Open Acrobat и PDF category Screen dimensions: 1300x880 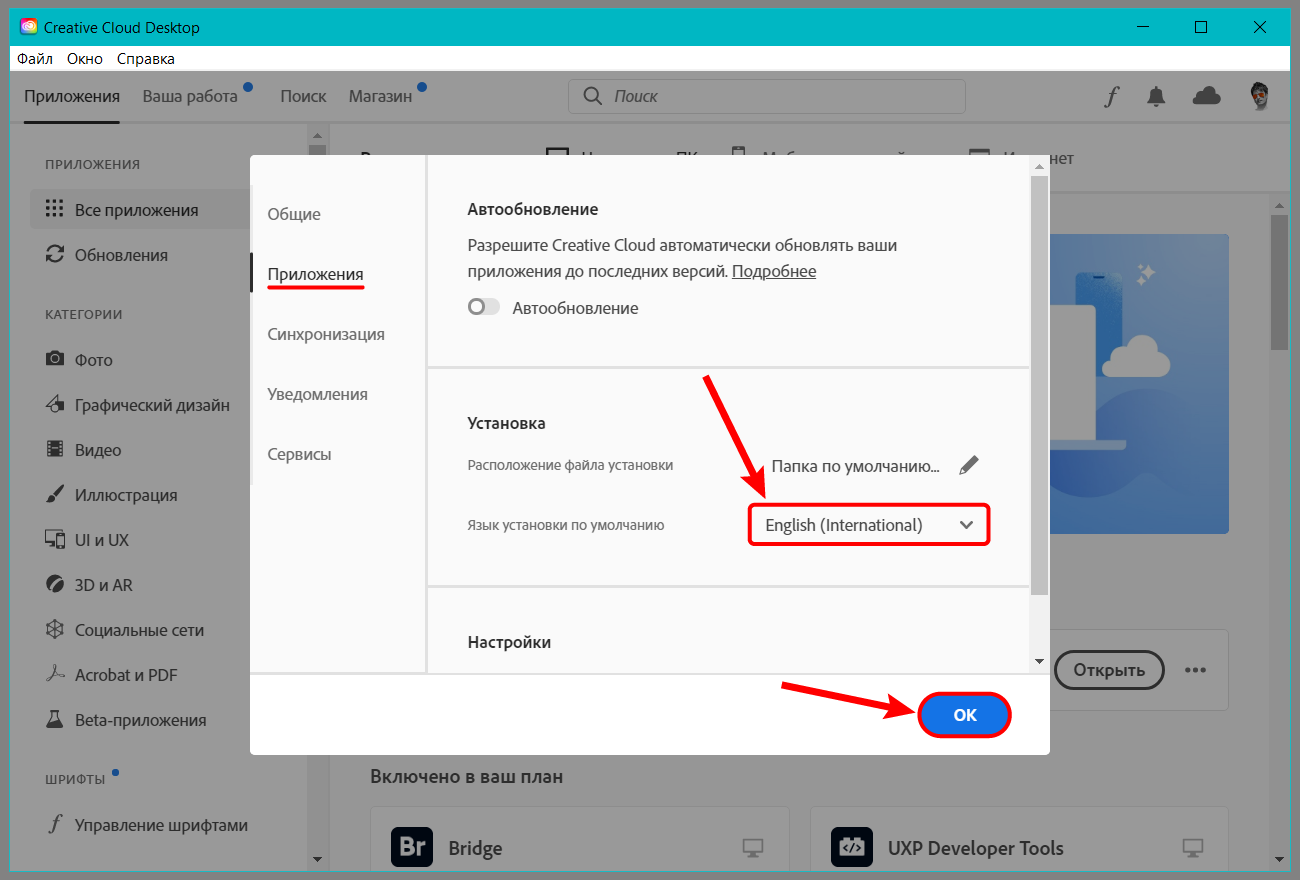(x=126, y=675)
